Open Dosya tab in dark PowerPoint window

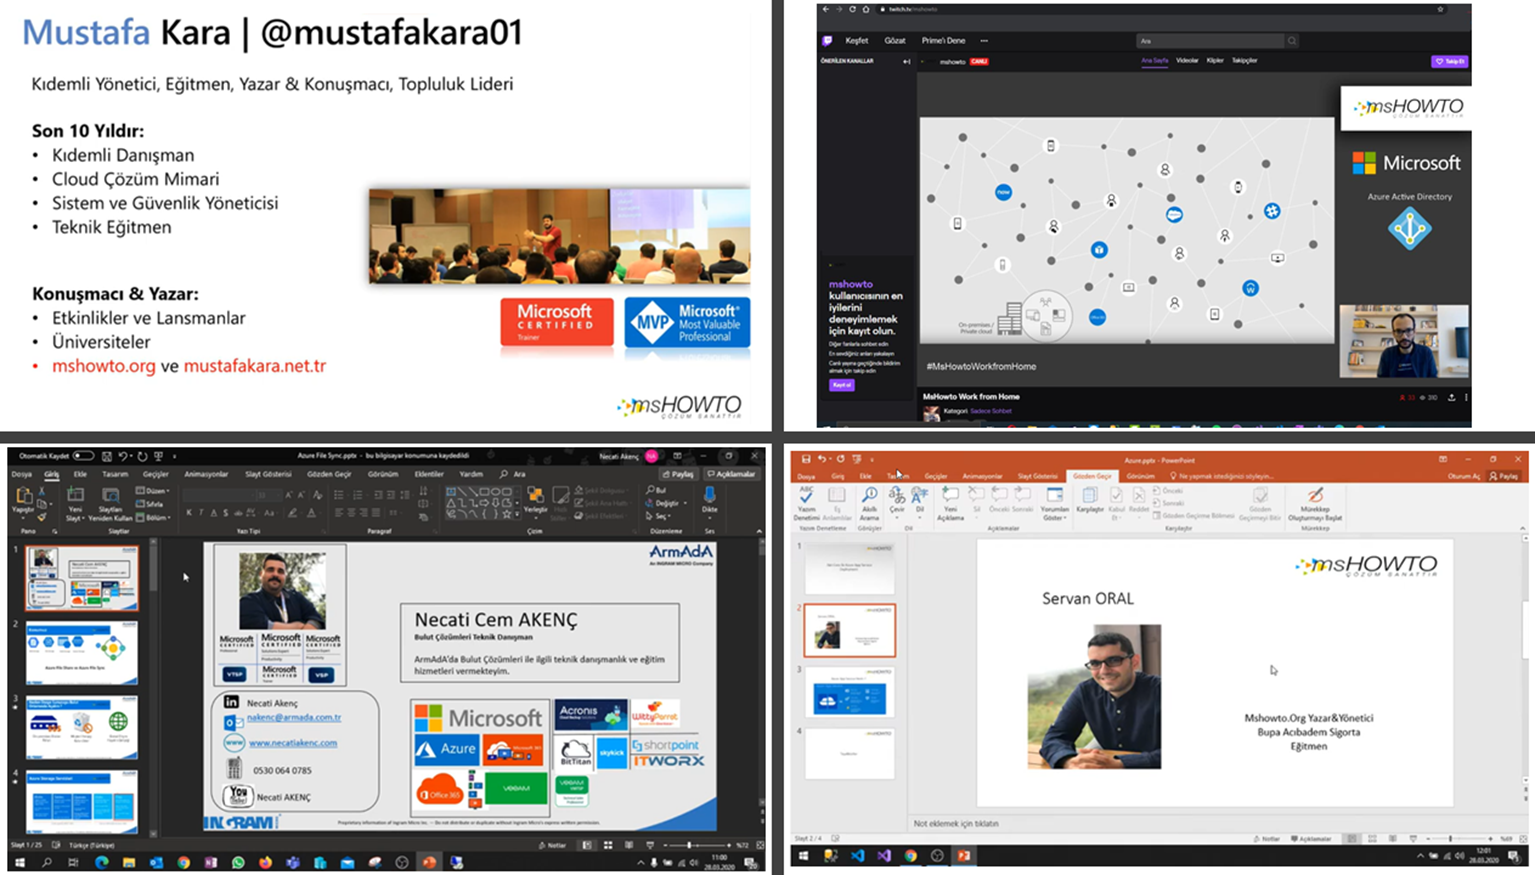coord(21,474)
